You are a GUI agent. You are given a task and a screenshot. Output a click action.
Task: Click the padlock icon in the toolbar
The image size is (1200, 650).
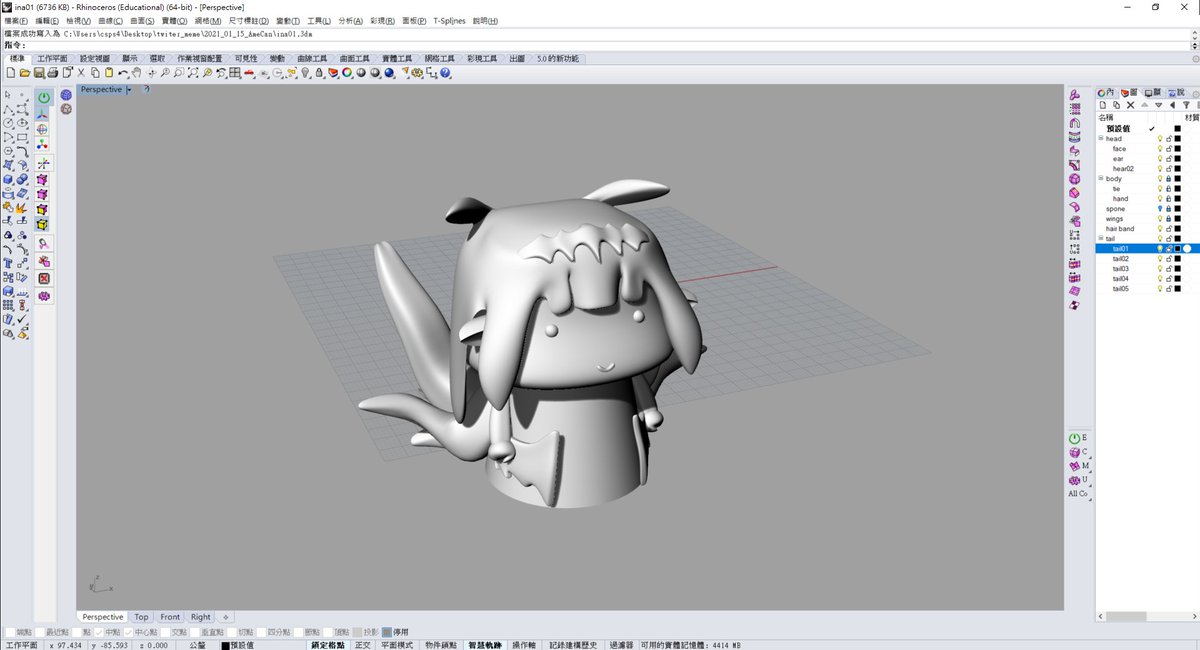point(319,73)
